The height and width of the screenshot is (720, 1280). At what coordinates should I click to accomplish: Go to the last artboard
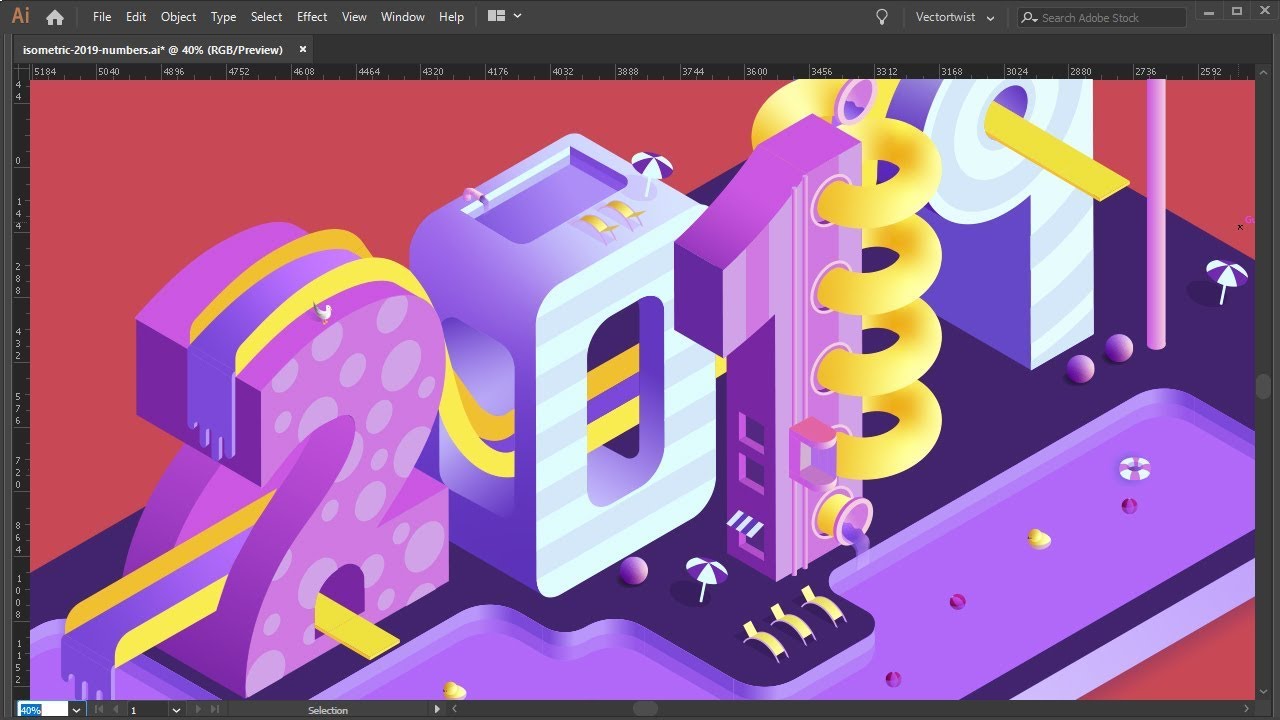(214, 710)
